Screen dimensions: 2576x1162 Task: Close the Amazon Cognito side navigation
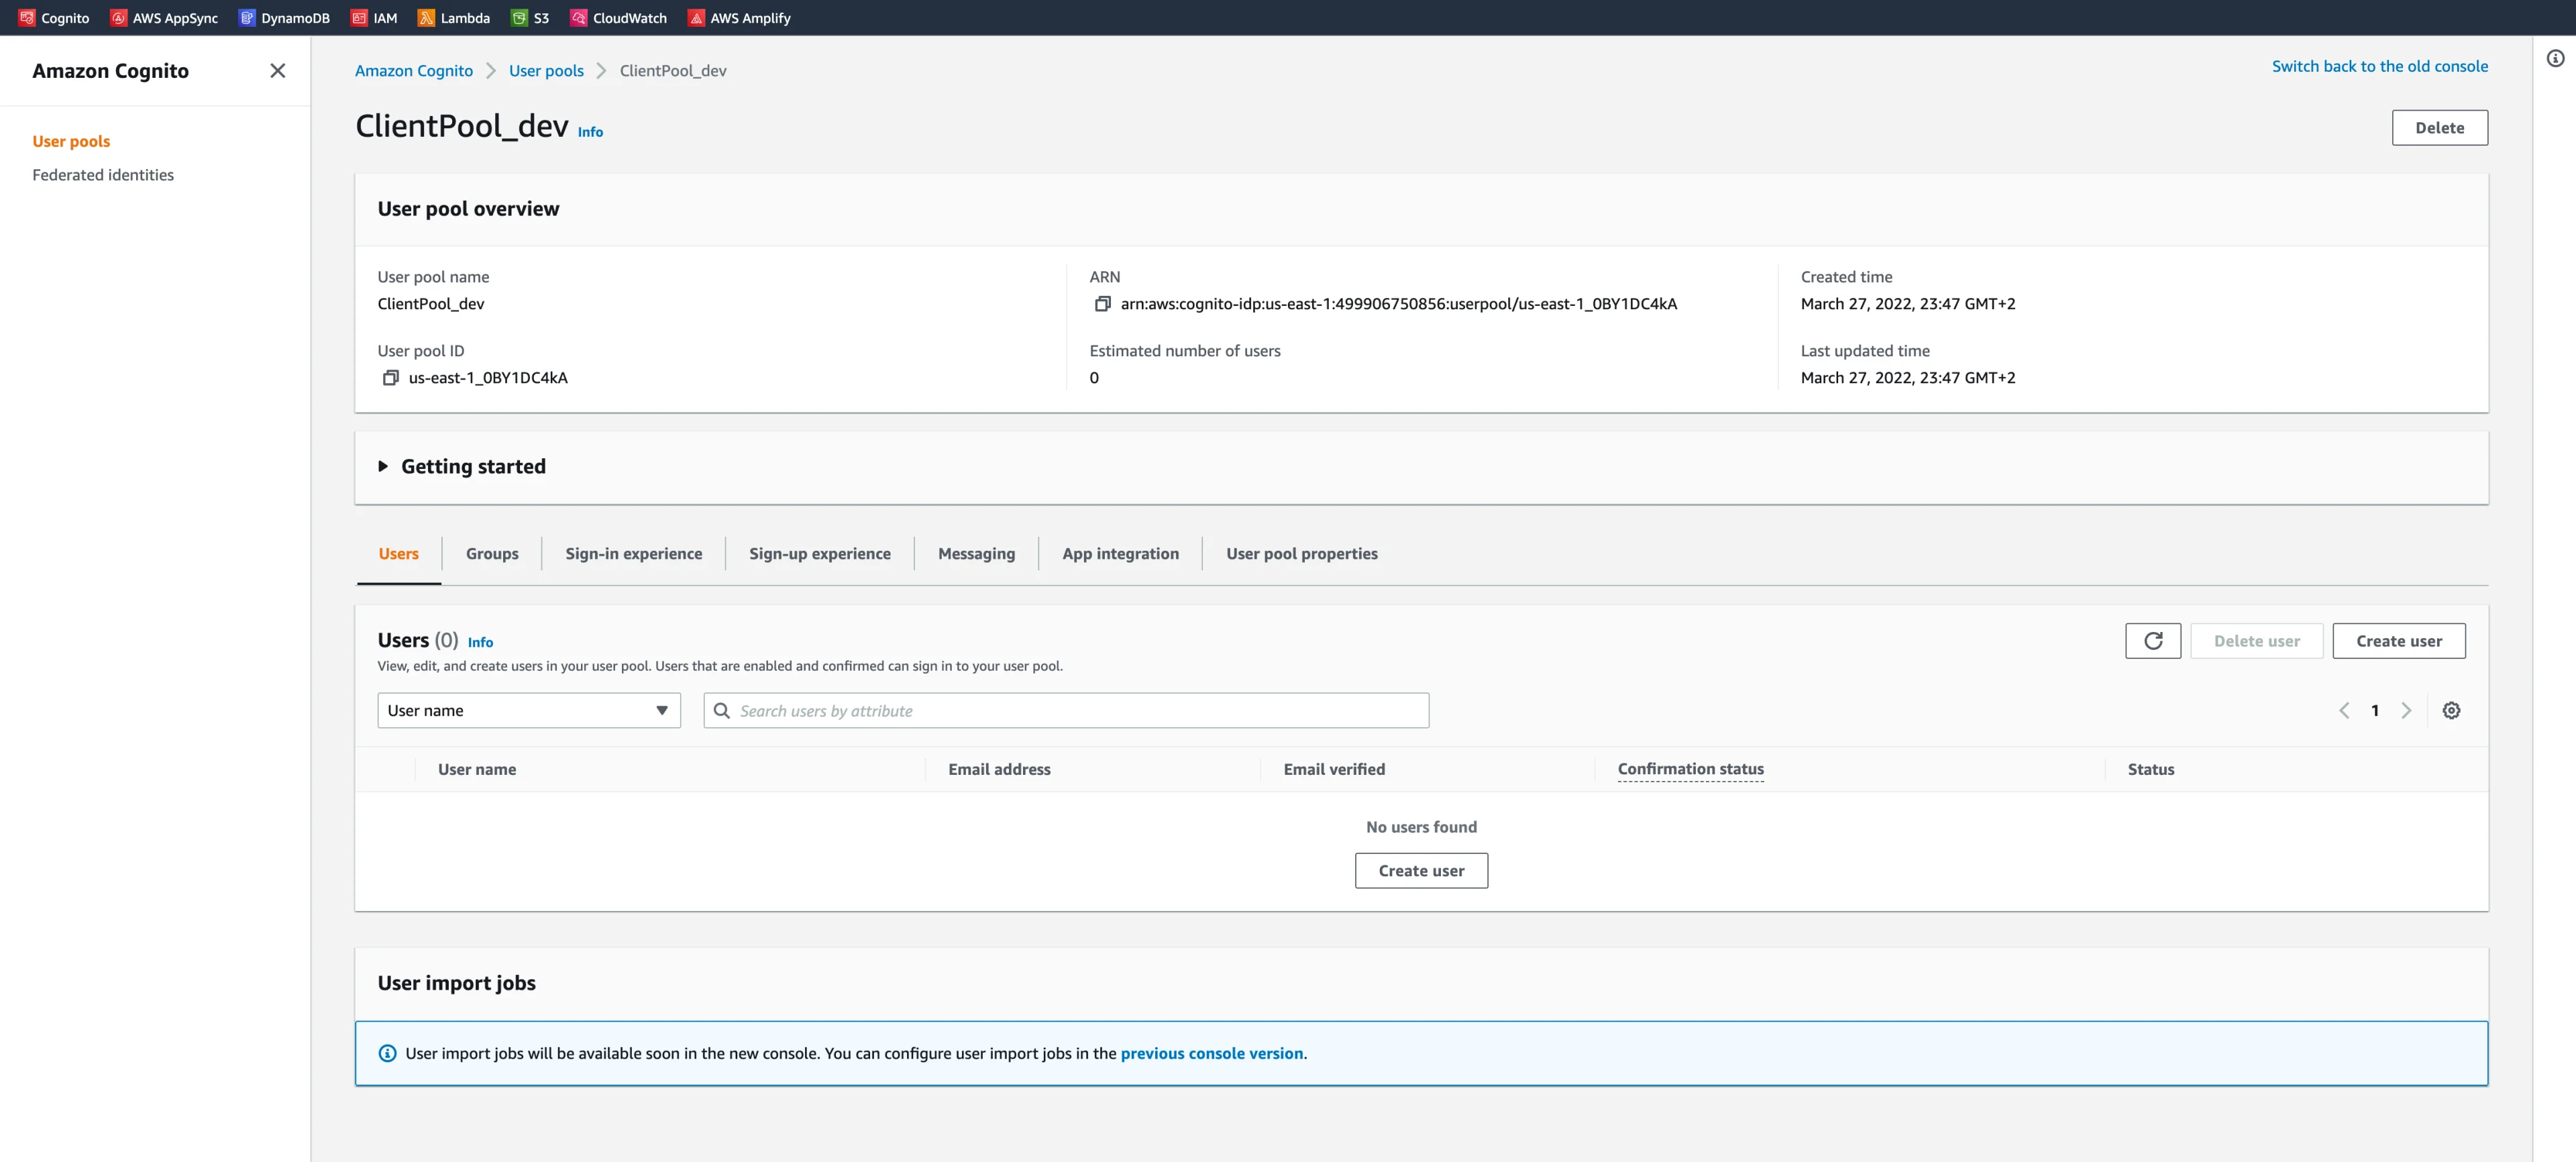[278, 70]
